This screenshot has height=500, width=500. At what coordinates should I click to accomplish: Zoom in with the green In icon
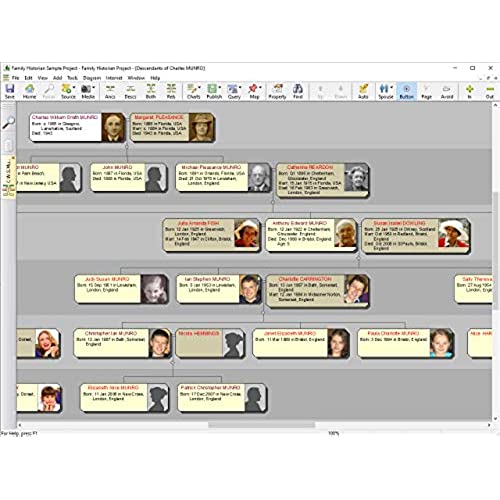click(469, 91)
